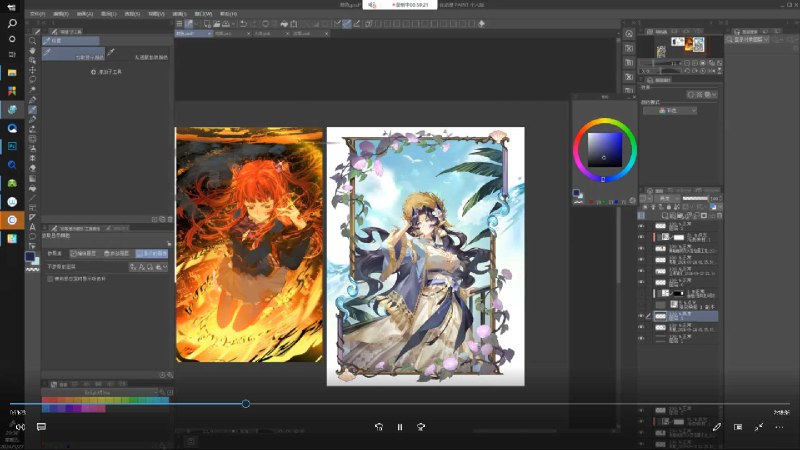Click the Windows Search icon on taskbar
This screenshot has width=800, height=450.
coord(12,23)
